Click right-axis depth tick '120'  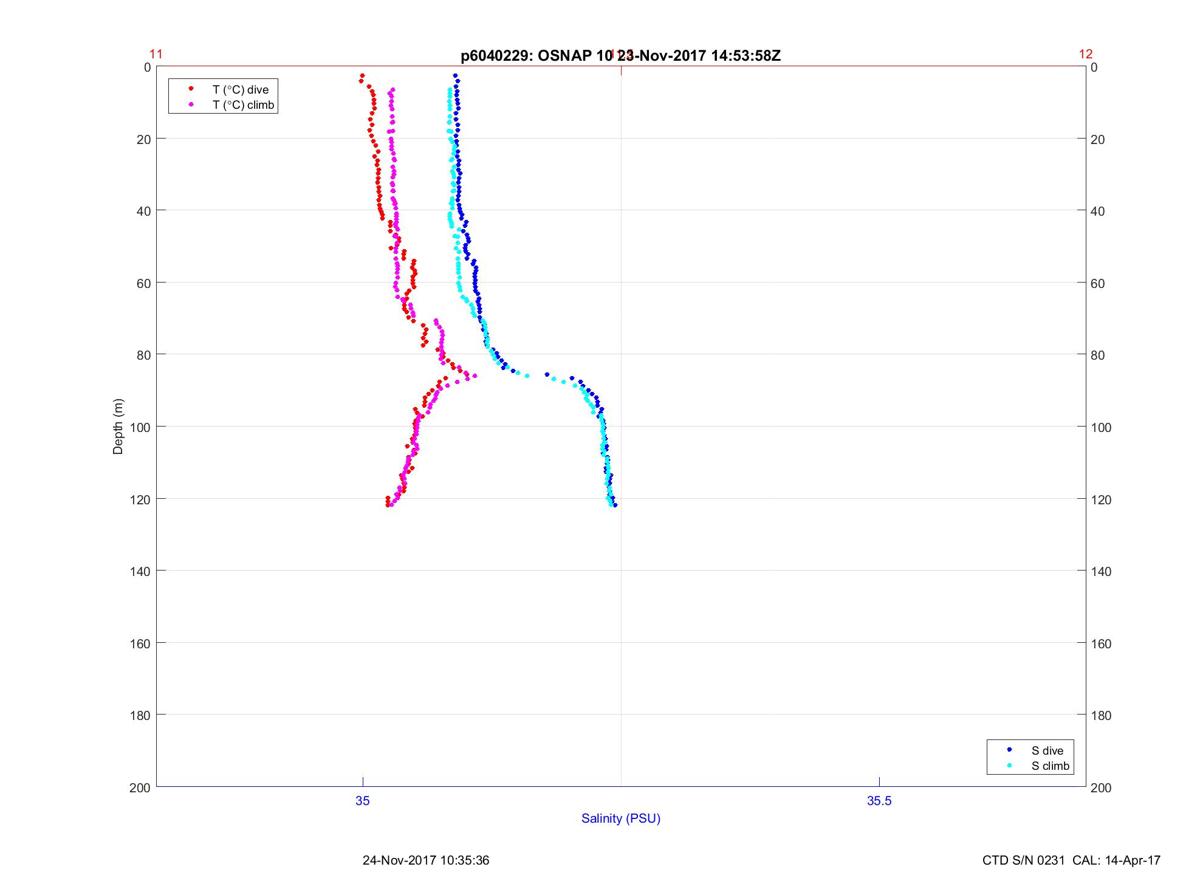1101,499
